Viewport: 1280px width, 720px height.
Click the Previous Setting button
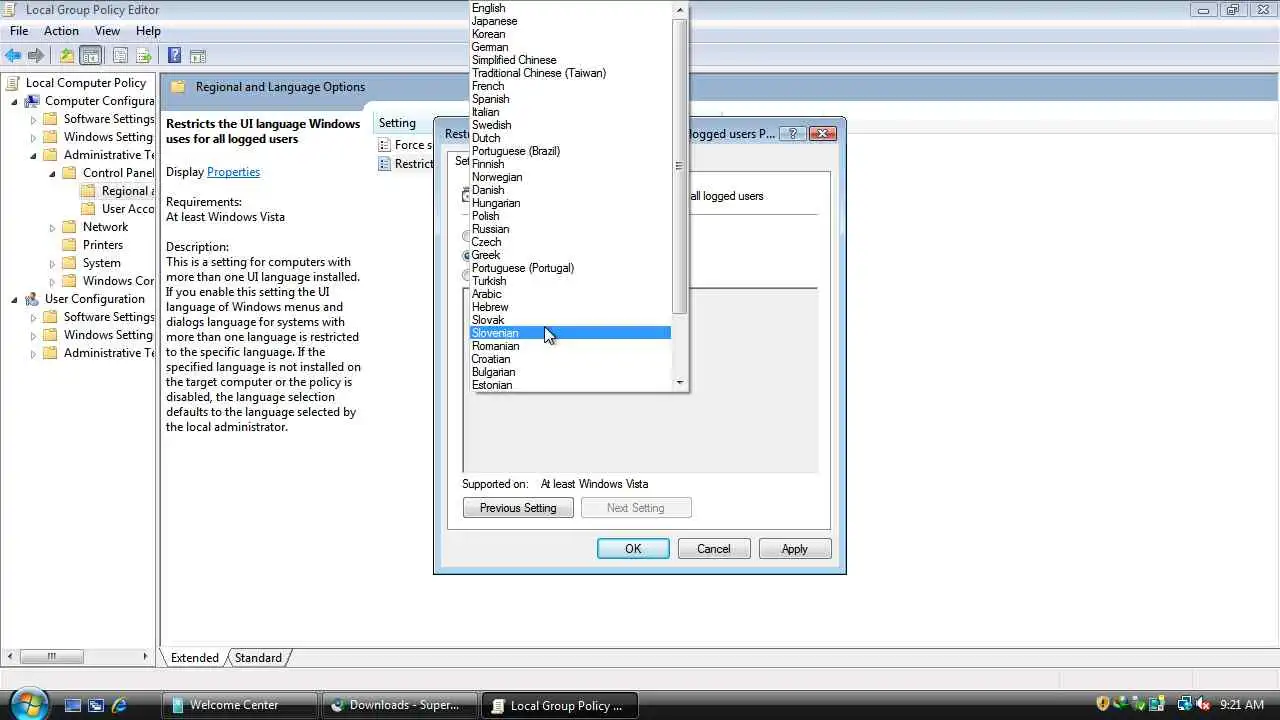(518, 508)
